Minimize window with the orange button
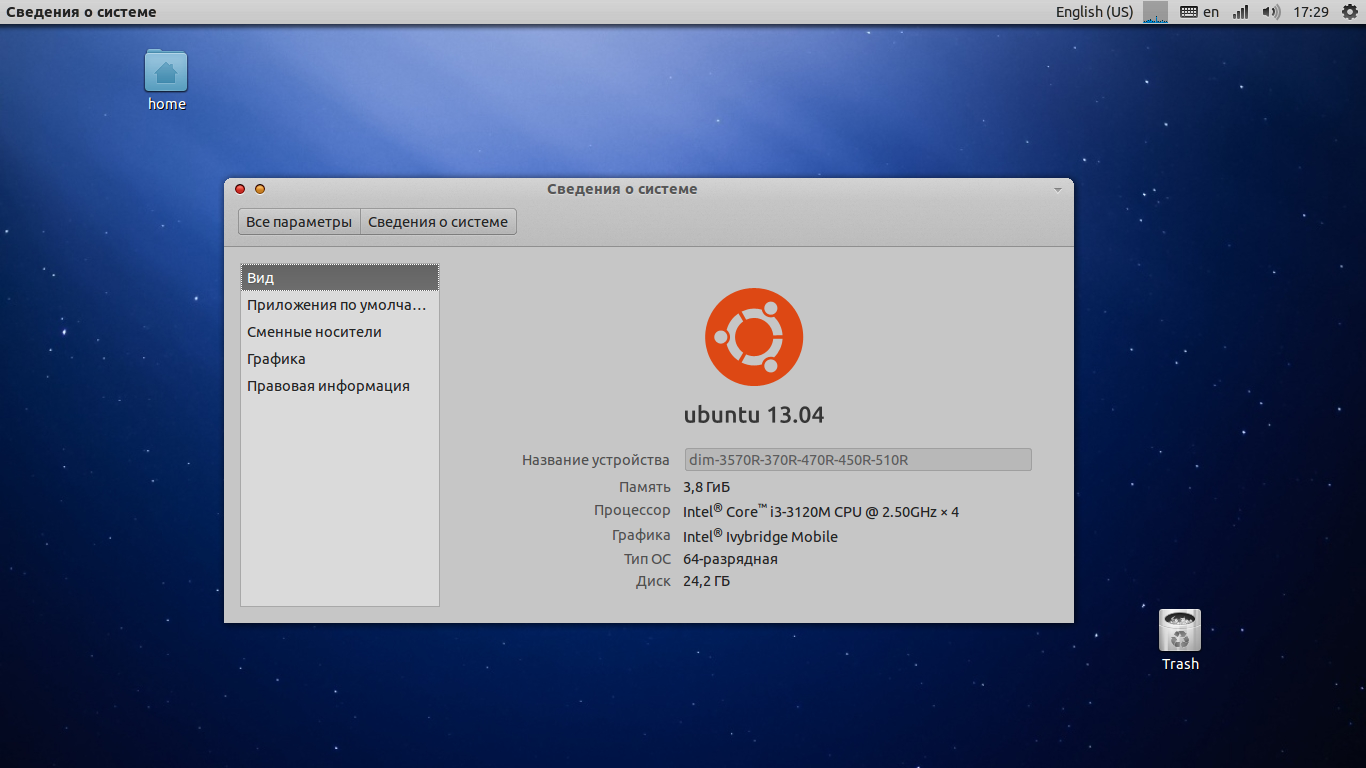Image resolution: width=1366 pixels, height=768 pixels. [260, 189]
